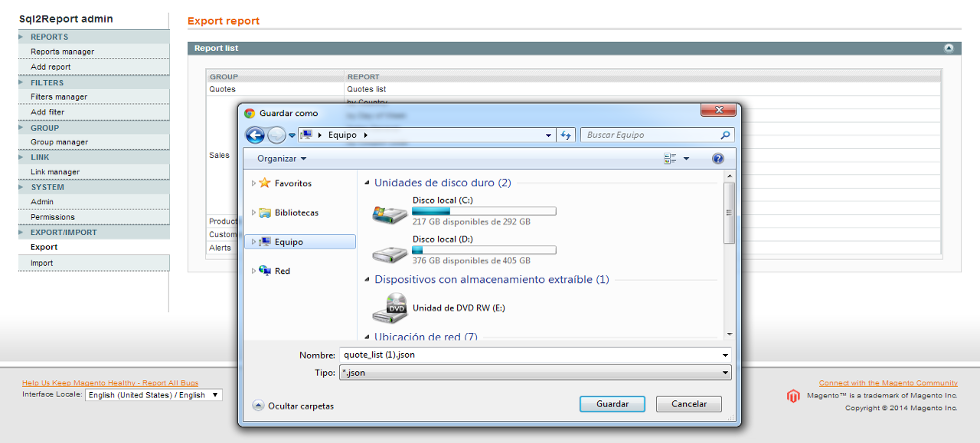Open the view options dropdown arrow
The image size is (980, 443).
tap(686, 159)
